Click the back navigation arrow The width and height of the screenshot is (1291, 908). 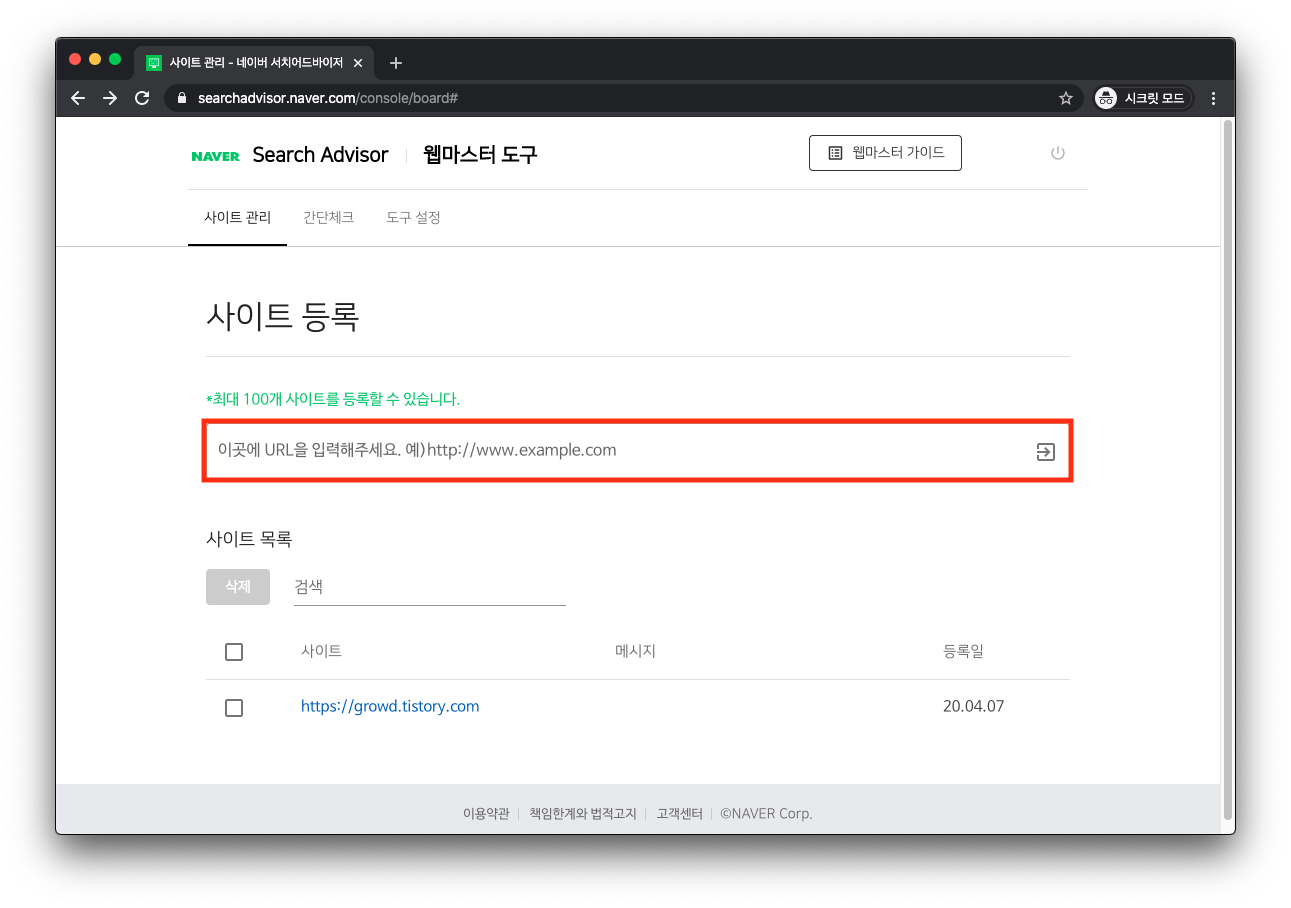coord(77,97)
